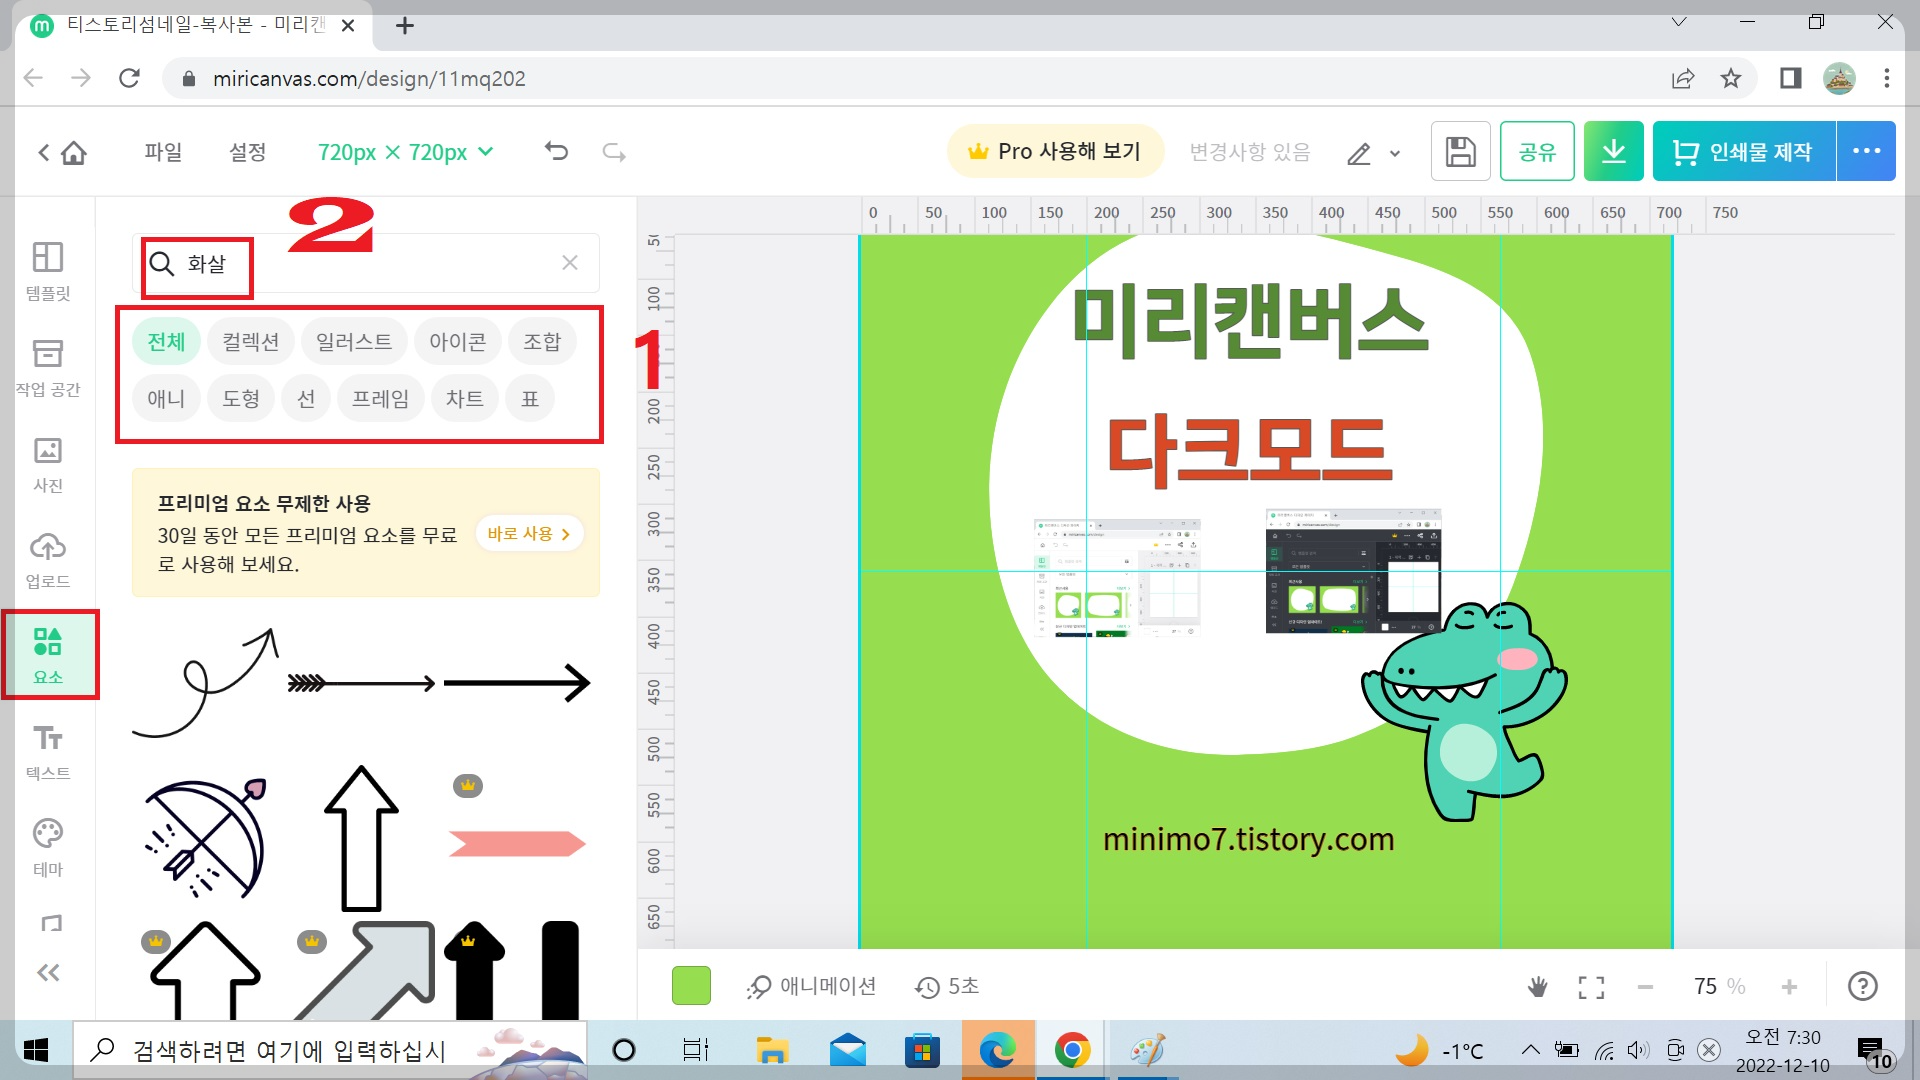Open the Windows Start menu

(x=36, y=1050)
